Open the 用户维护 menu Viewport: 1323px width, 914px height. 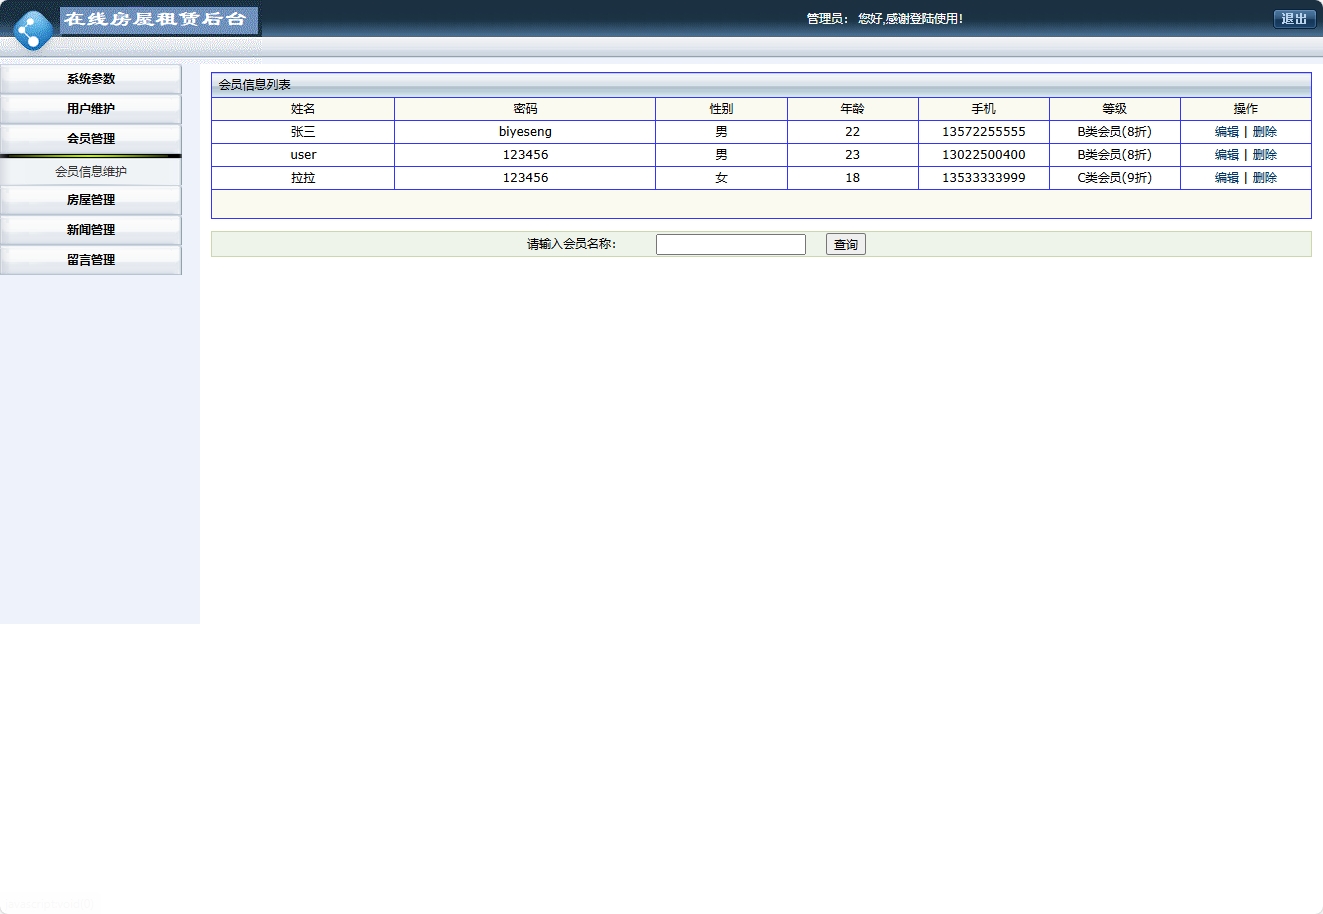[91, 109]
